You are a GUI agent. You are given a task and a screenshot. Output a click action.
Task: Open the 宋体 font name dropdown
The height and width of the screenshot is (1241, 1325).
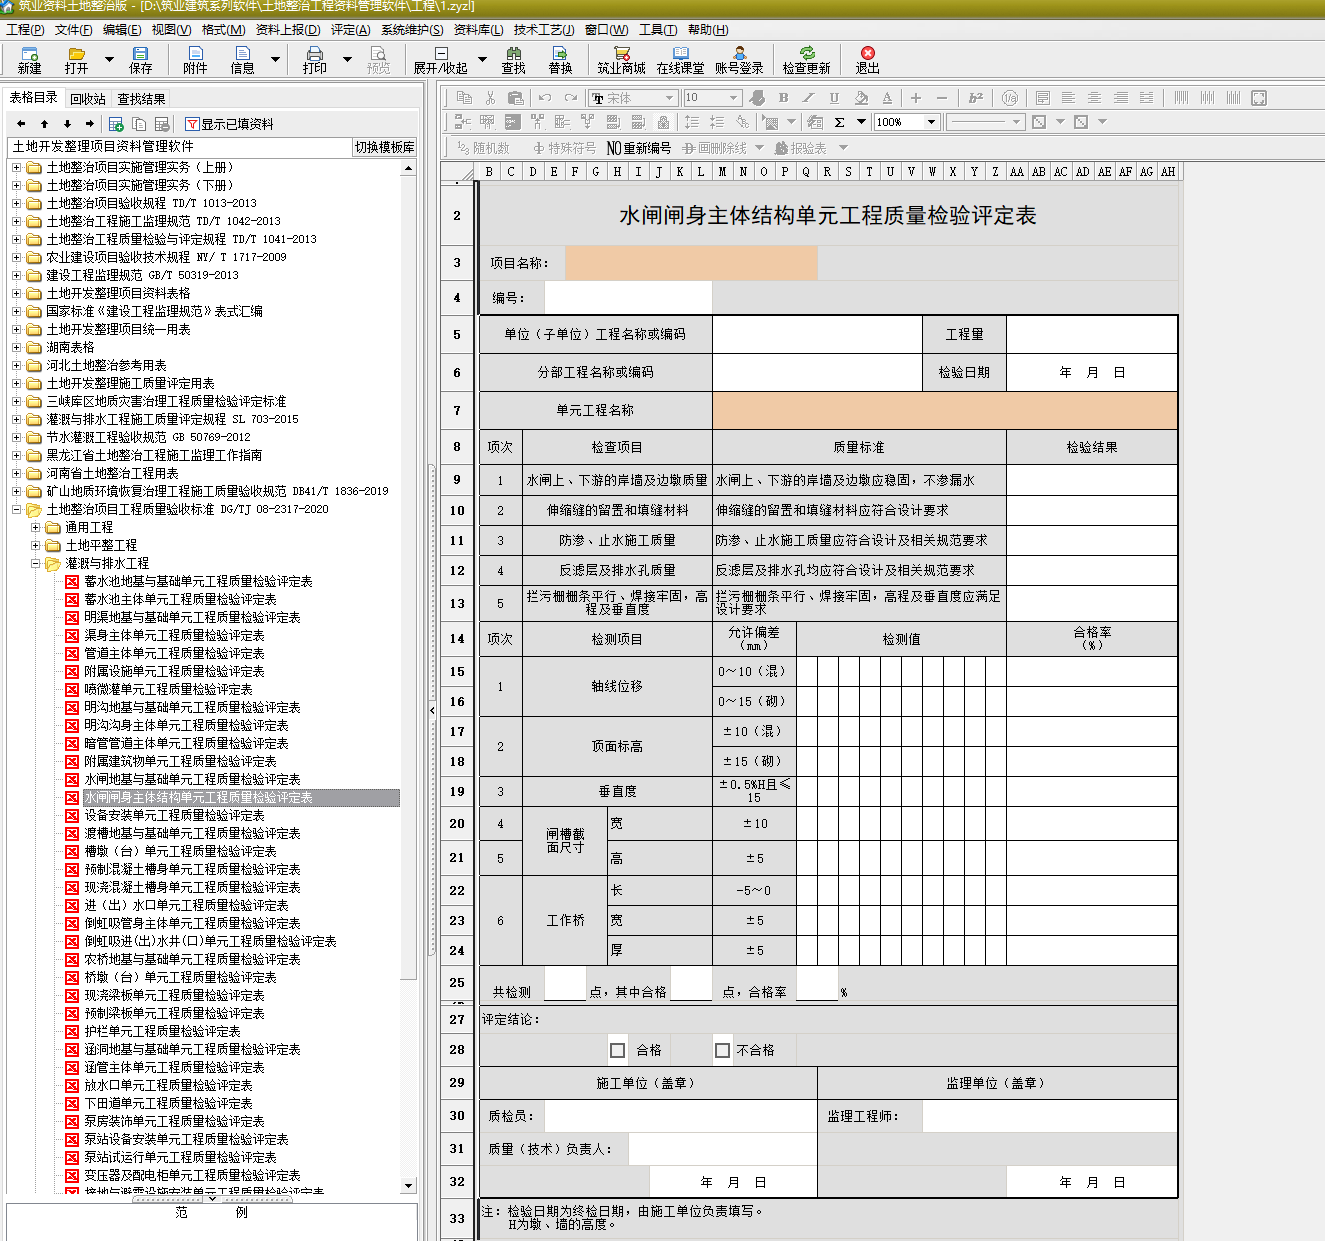(x=669, y=98)
